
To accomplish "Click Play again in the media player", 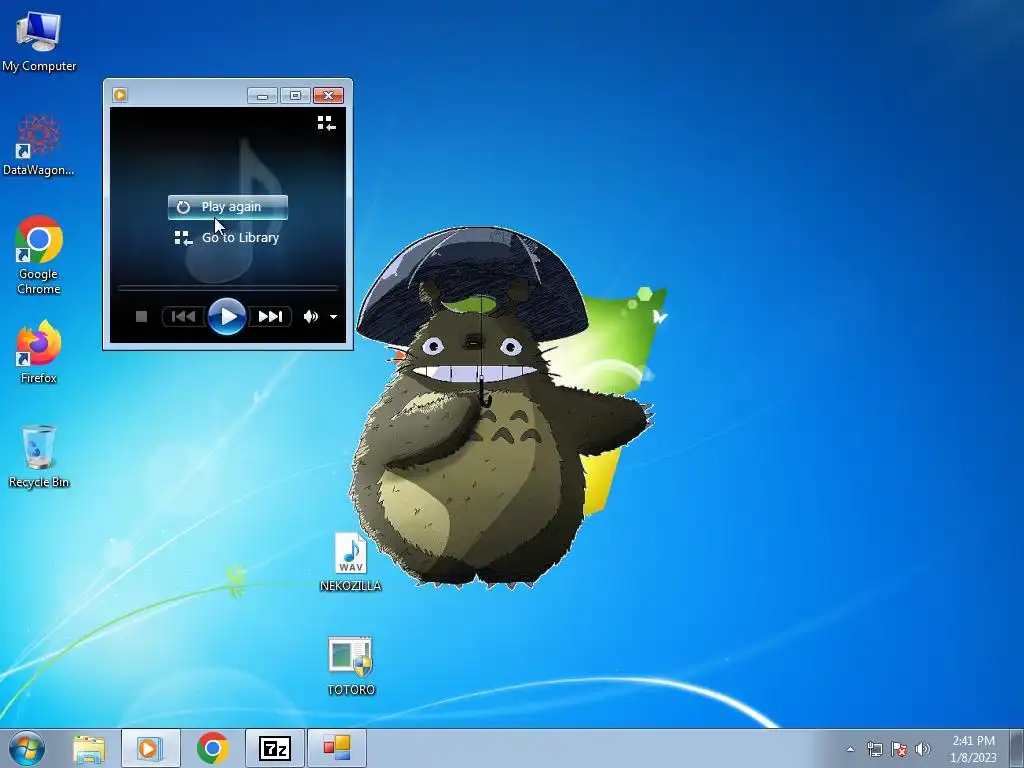I will (x=227, y=207).
